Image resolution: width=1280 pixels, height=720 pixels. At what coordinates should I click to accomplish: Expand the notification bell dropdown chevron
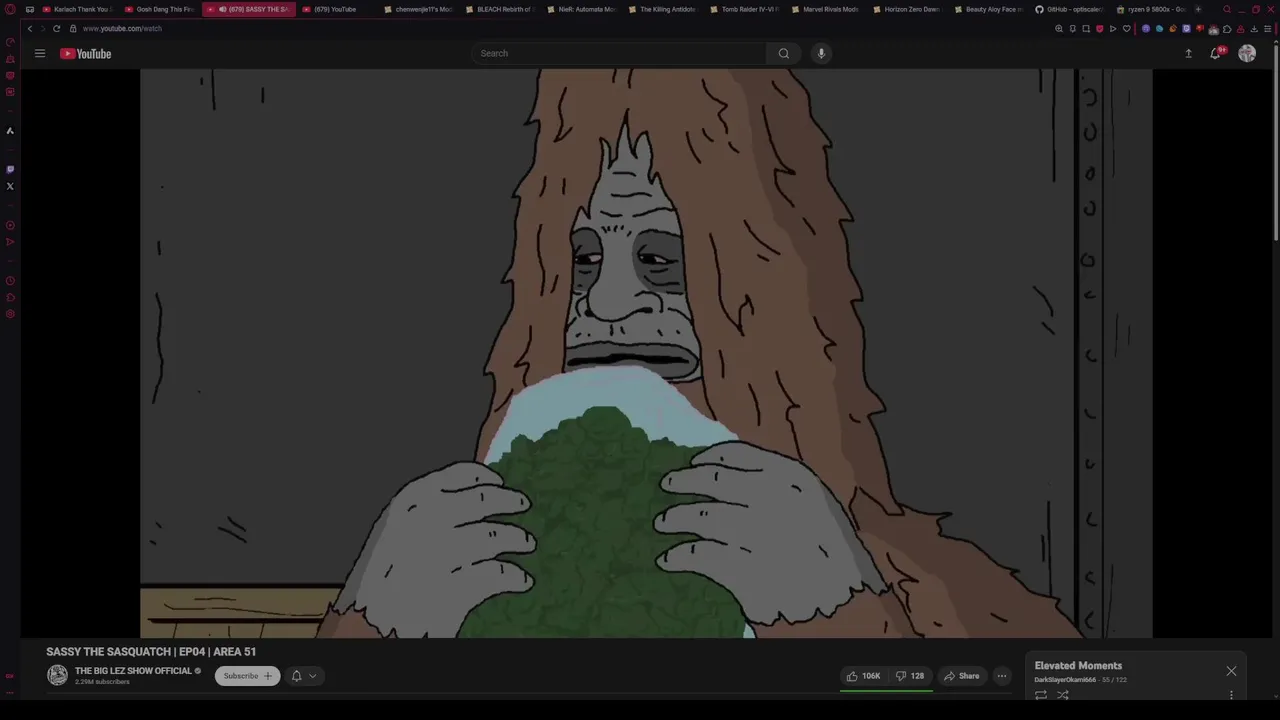[x=313, y=676]
